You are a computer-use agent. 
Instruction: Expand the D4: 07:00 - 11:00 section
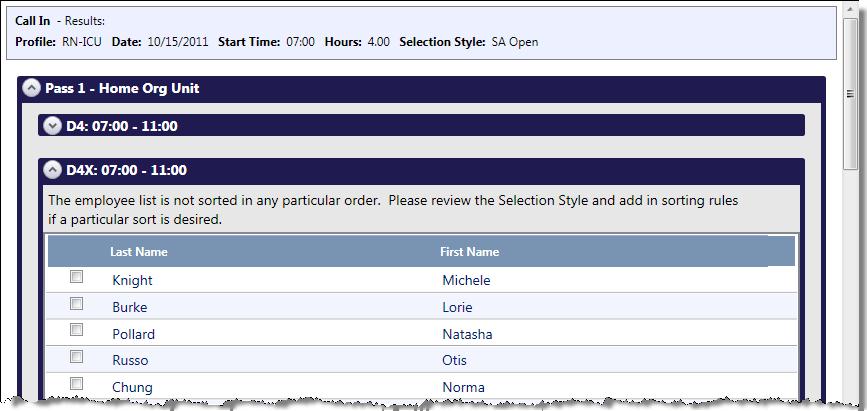coord(53,126)
